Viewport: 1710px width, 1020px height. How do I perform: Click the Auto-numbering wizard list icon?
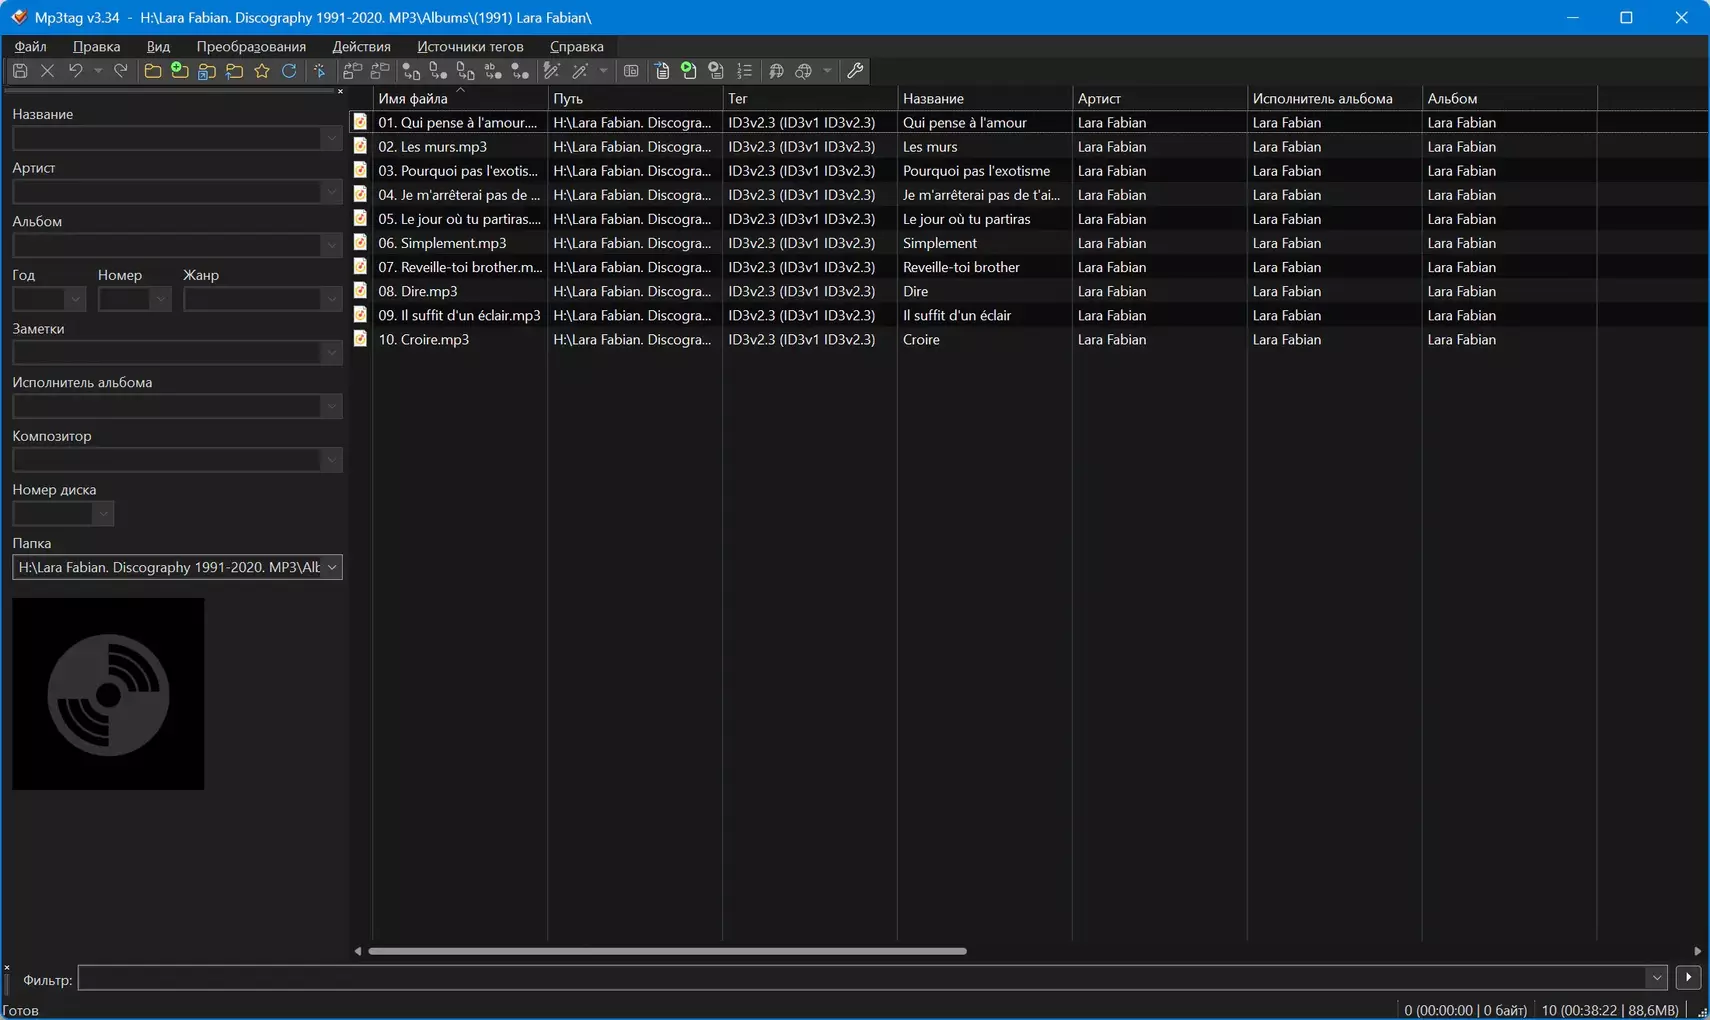(x=744, y=71)
